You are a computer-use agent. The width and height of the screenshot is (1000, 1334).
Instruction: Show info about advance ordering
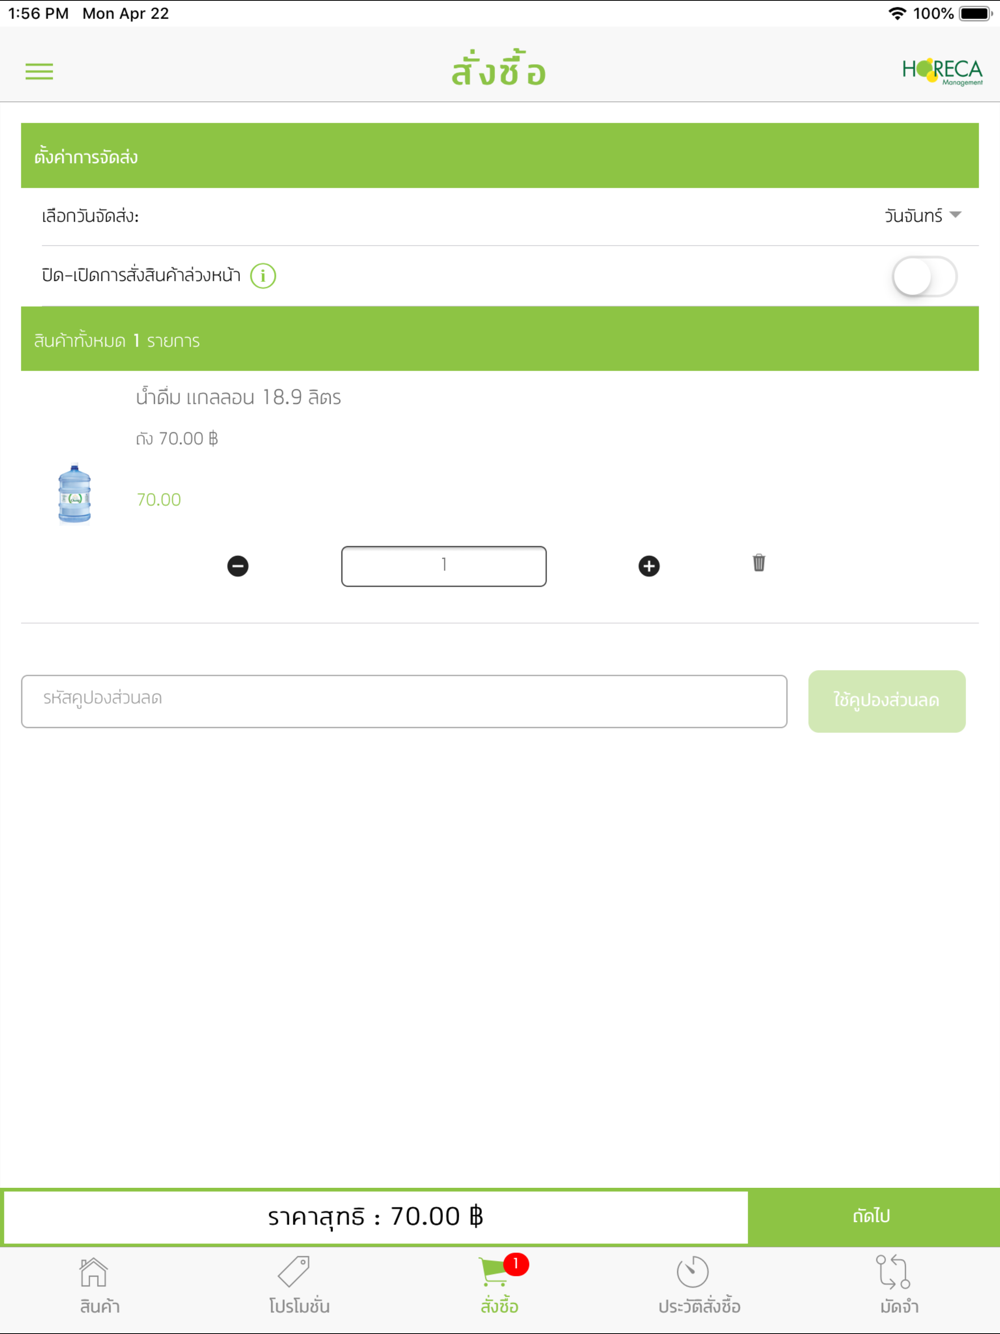tap(263, 276)
